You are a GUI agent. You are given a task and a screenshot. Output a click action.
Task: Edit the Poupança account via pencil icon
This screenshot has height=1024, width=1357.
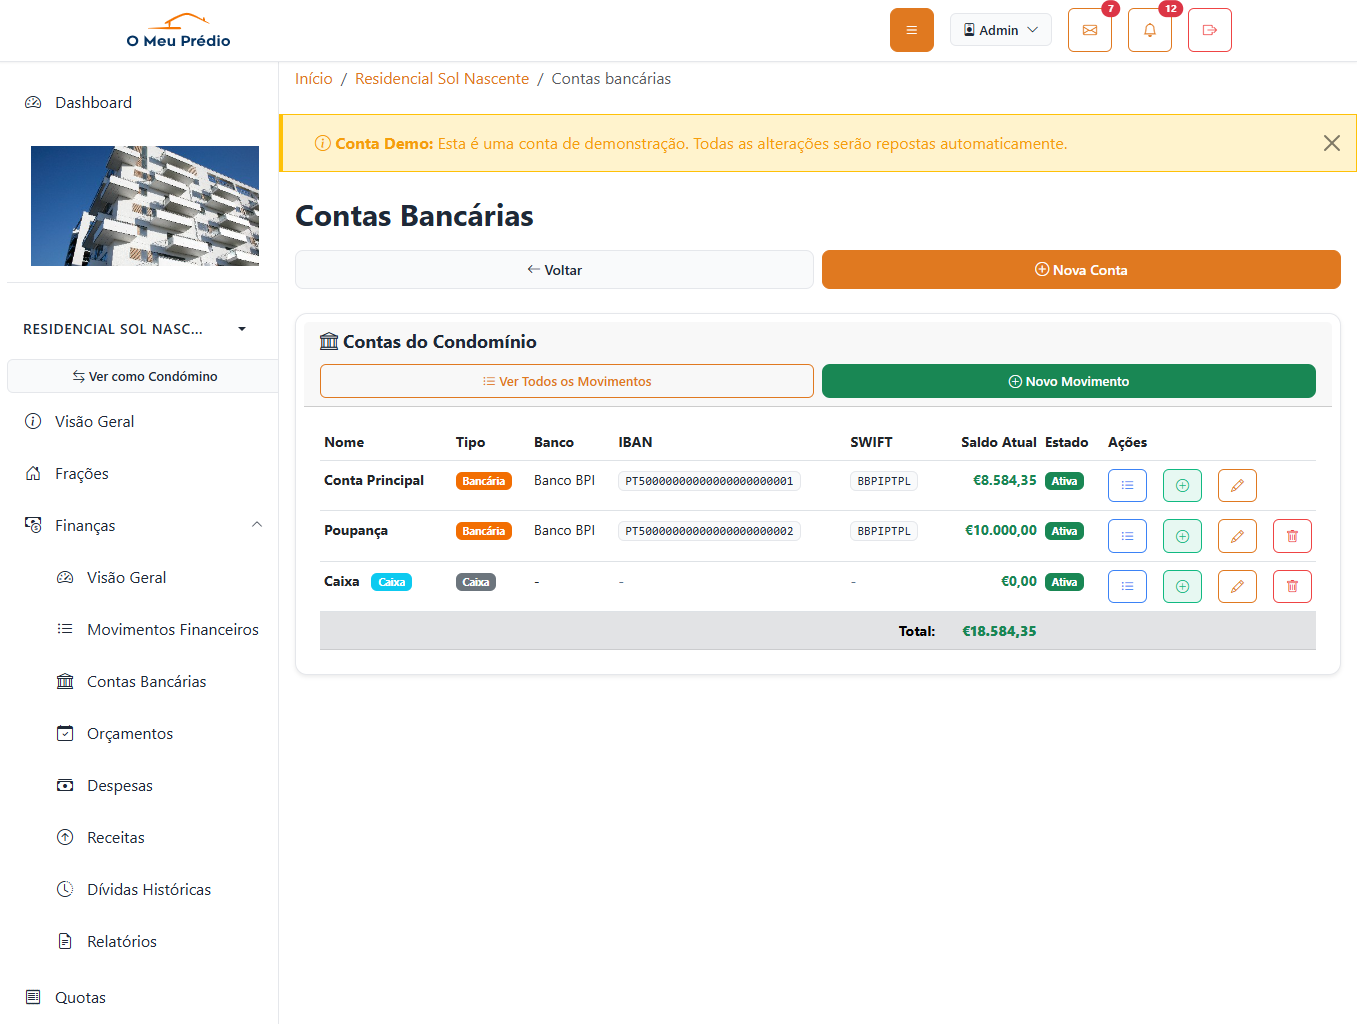pos(1237,536)
